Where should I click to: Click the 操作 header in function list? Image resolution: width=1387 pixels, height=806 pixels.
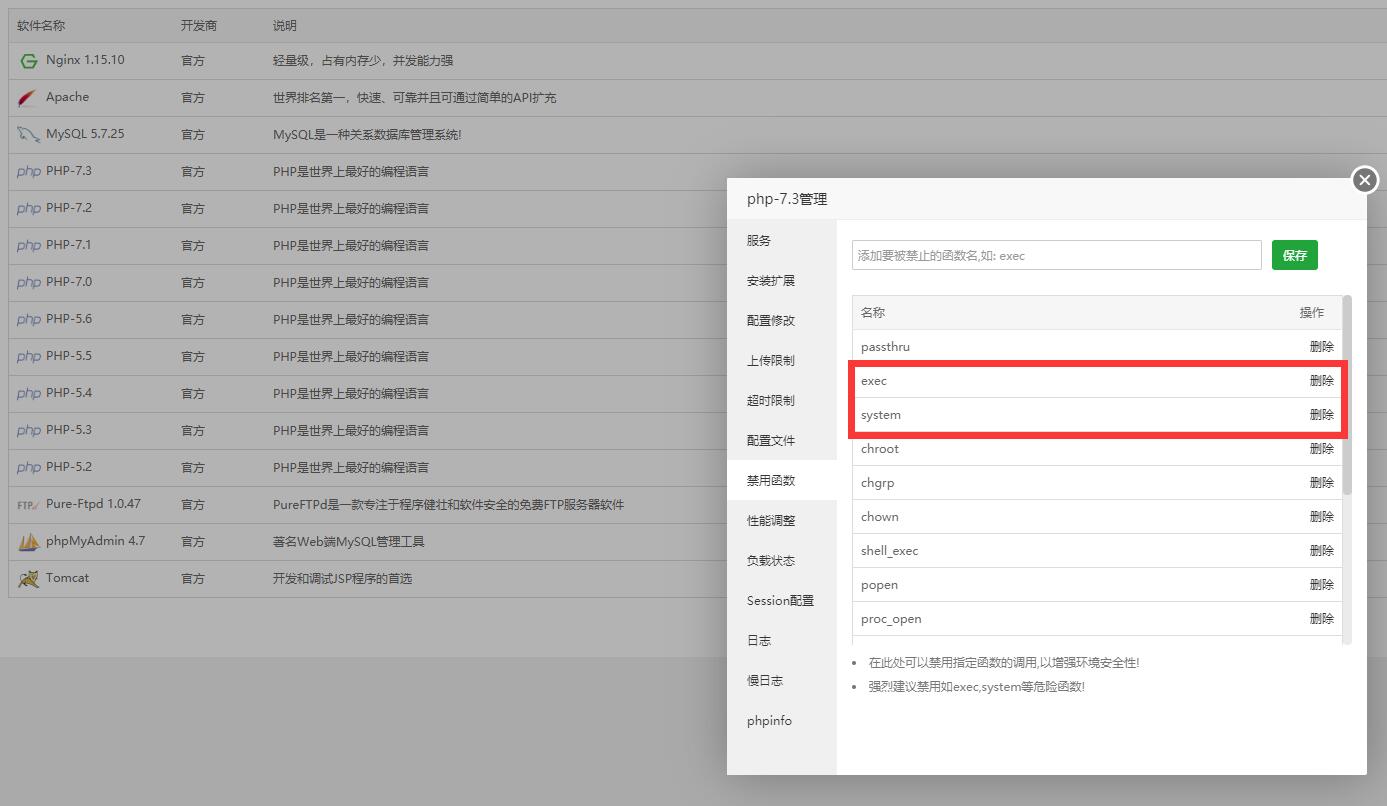pyautogui.click(x=1312, y=313)
